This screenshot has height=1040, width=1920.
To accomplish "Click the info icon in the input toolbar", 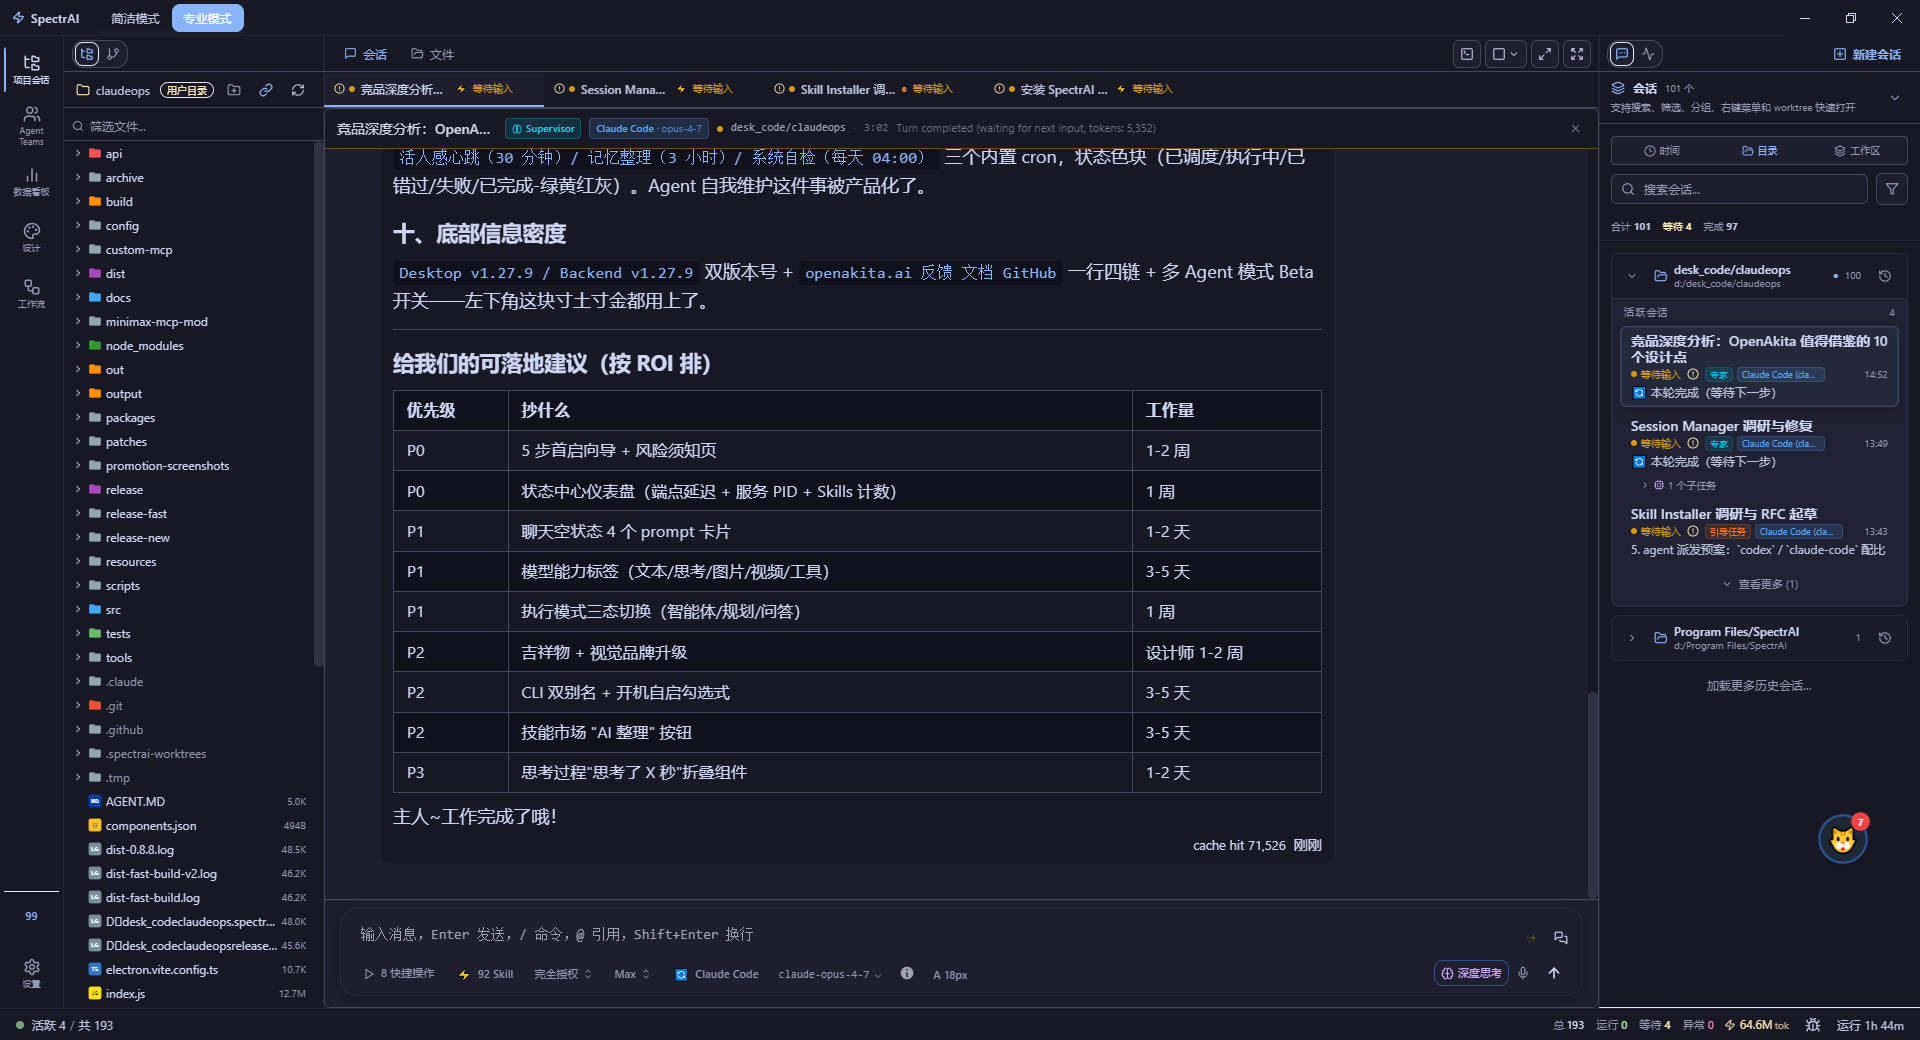I will tap(907, 973).
